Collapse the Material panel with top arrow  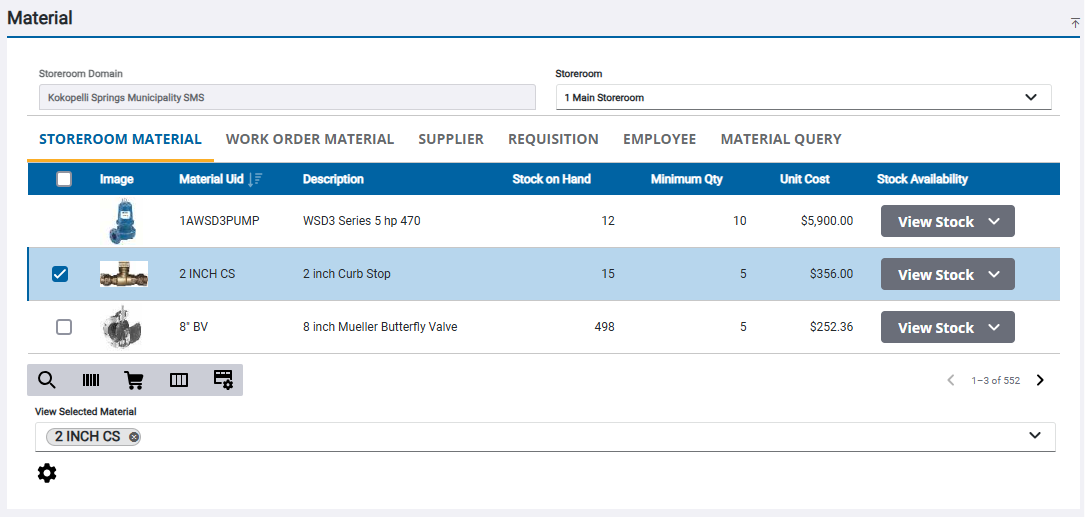pyautogui.click(x=1075, y=22)
